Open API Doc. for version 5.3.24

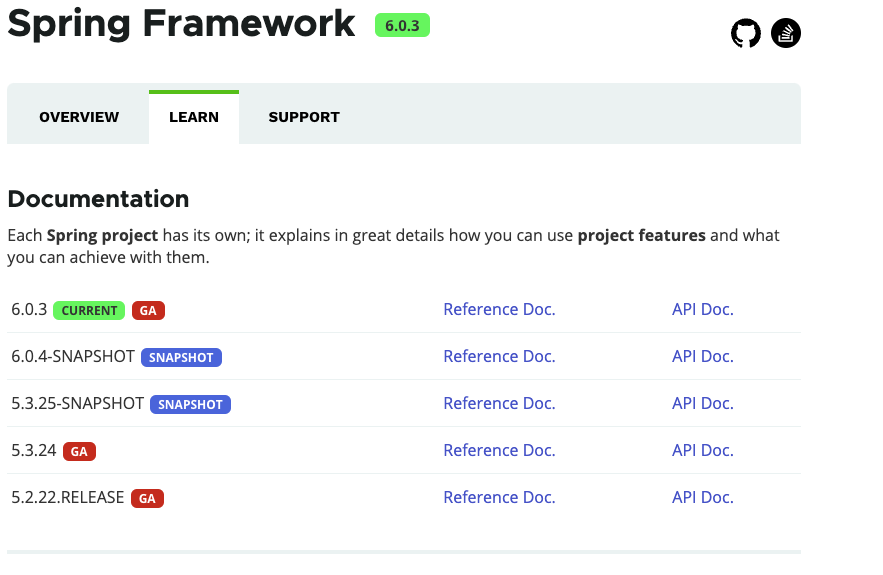702,450
